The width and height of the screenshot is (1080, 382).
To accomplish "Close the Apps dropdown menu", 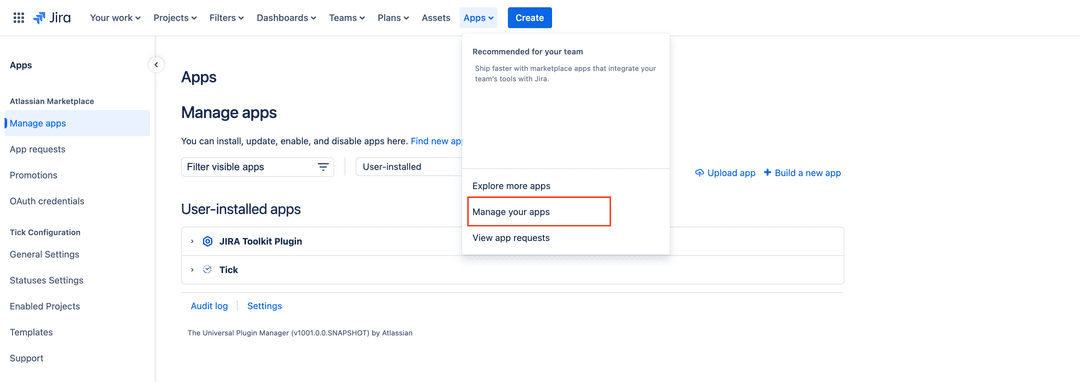I will [x=479, y=18].
